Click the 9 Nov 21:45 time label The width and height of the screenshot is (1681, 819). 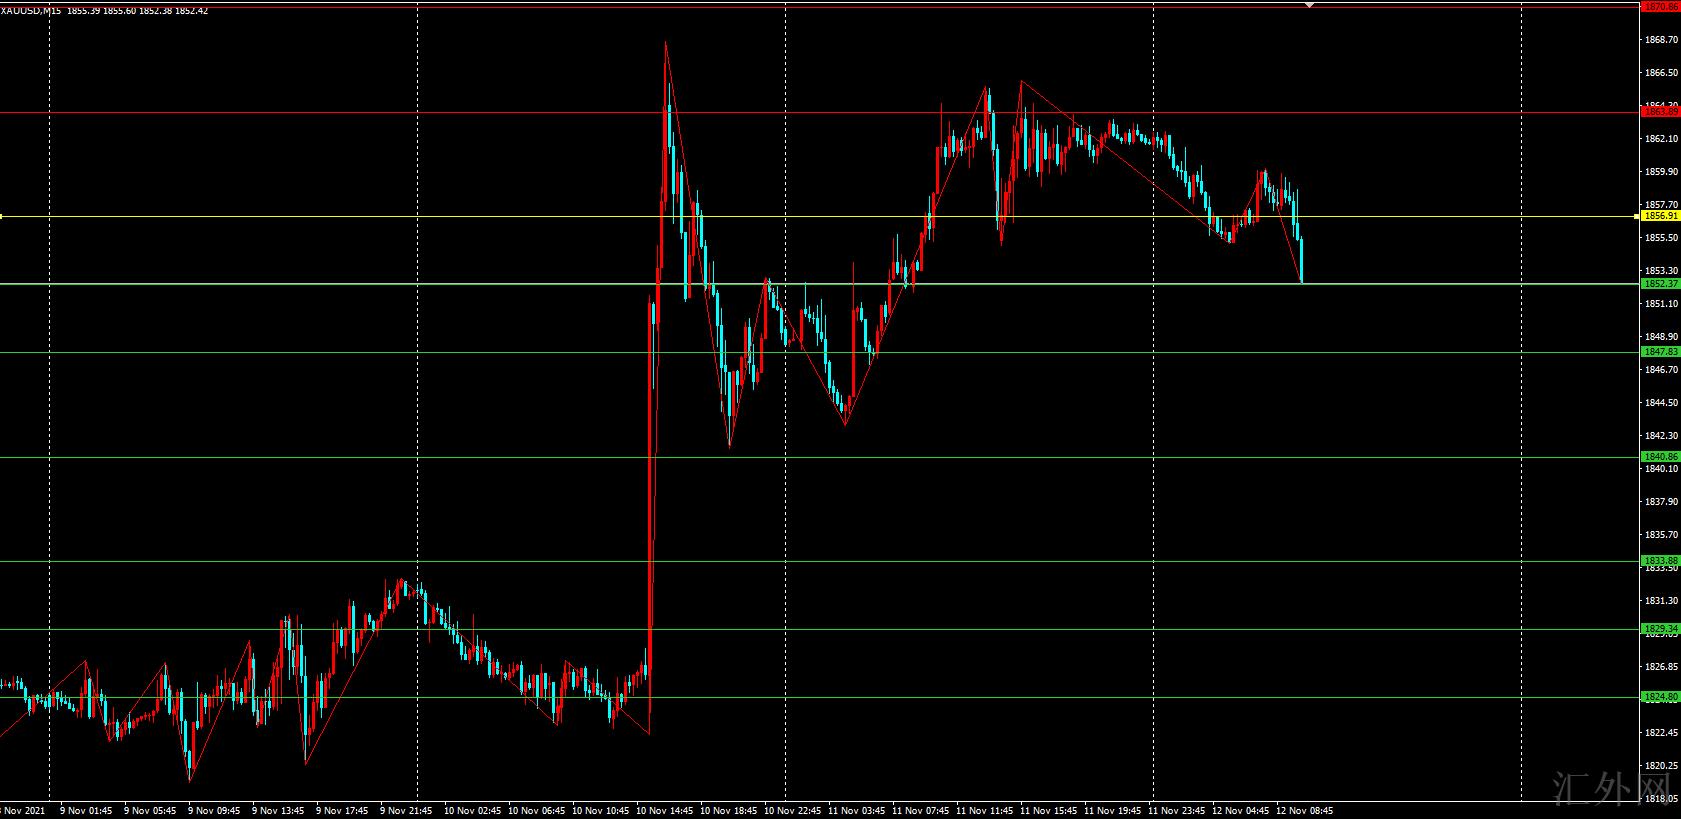coord(406,811)
